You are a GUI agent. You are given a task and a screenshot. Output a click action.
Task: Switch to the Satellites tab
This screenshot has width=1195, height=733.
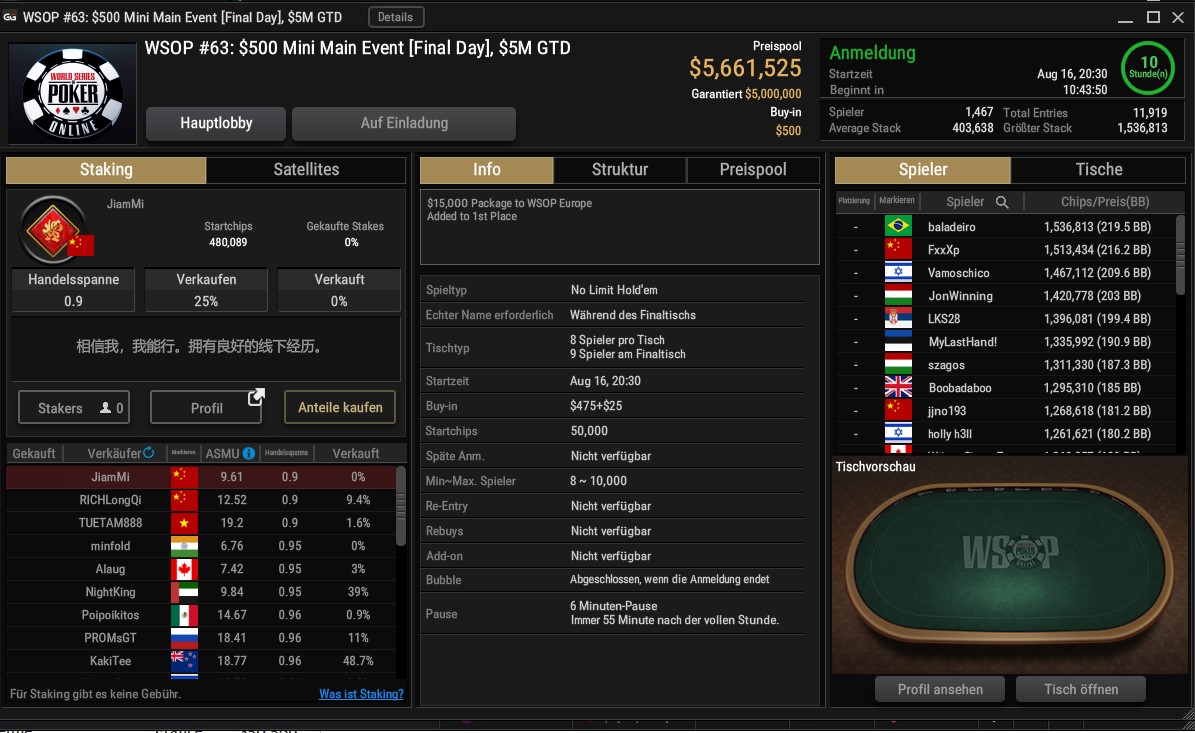click(306, 170)
